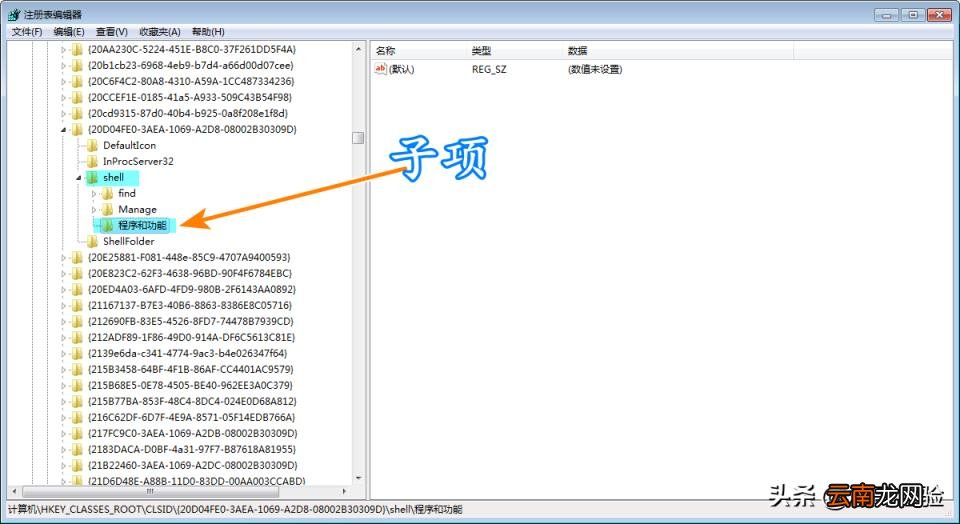Click the folder icon of {20C6F4C2-80A8-4310-A59A-1CC487334236}
This screenshot has width=960, height=524.
coord(77,81)
